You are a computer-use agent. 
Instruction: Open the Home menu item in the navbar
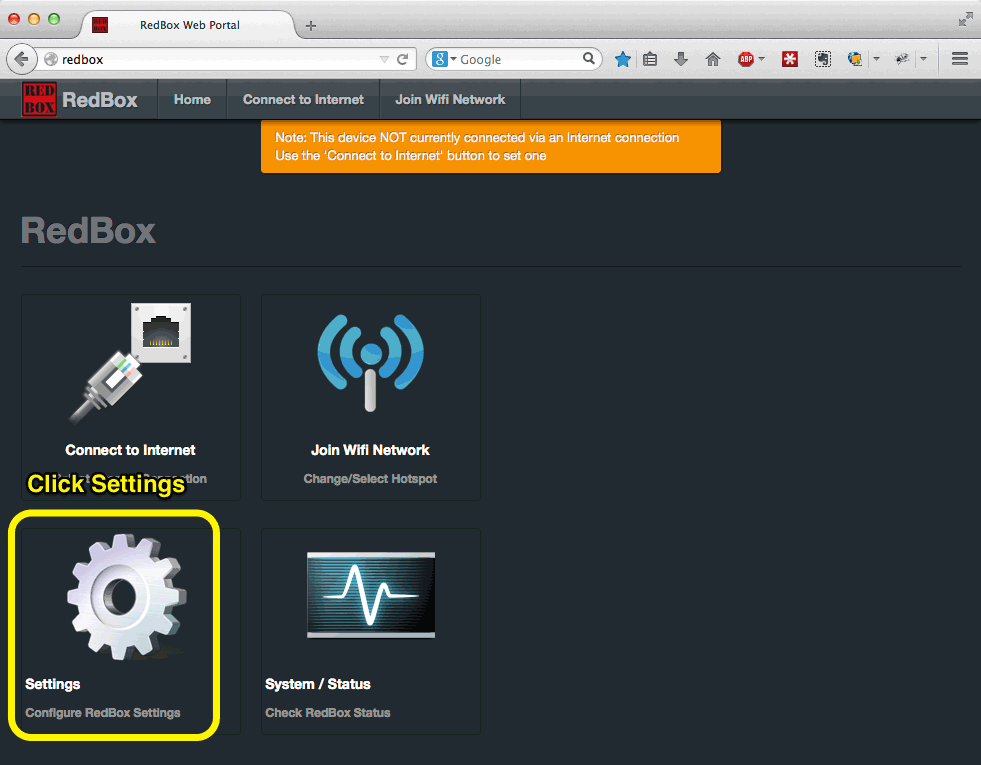192,99
